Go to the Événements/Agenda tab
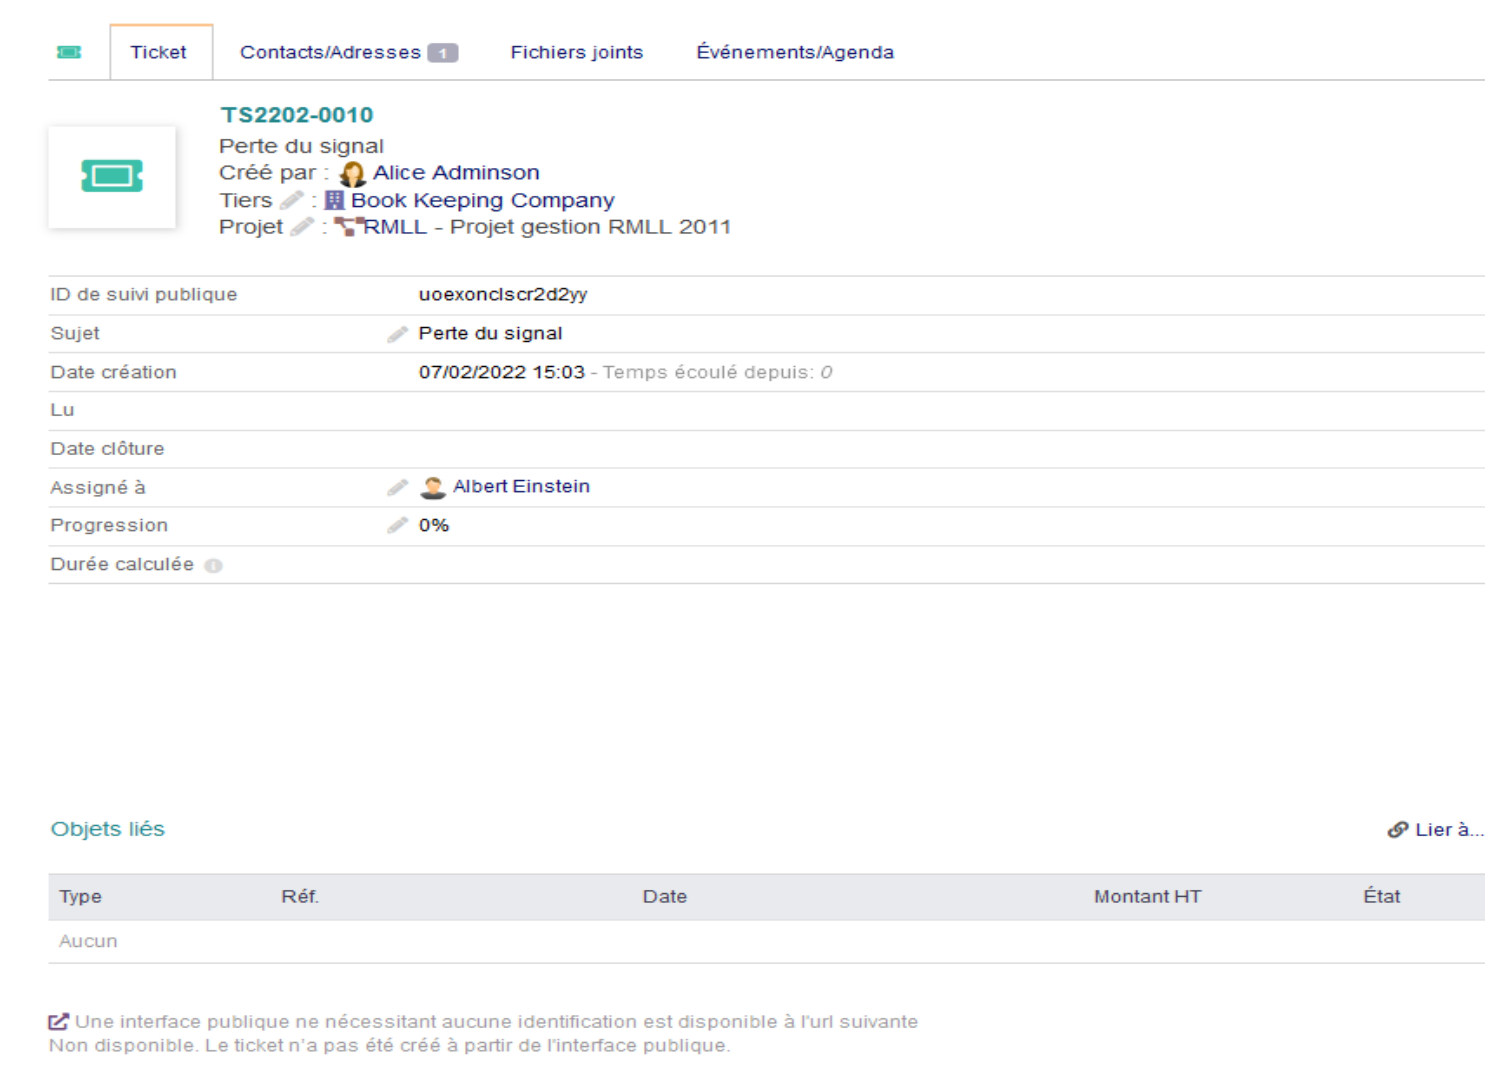The image size is (1485, 1089). pyautogui.click(x=795, y=52)
